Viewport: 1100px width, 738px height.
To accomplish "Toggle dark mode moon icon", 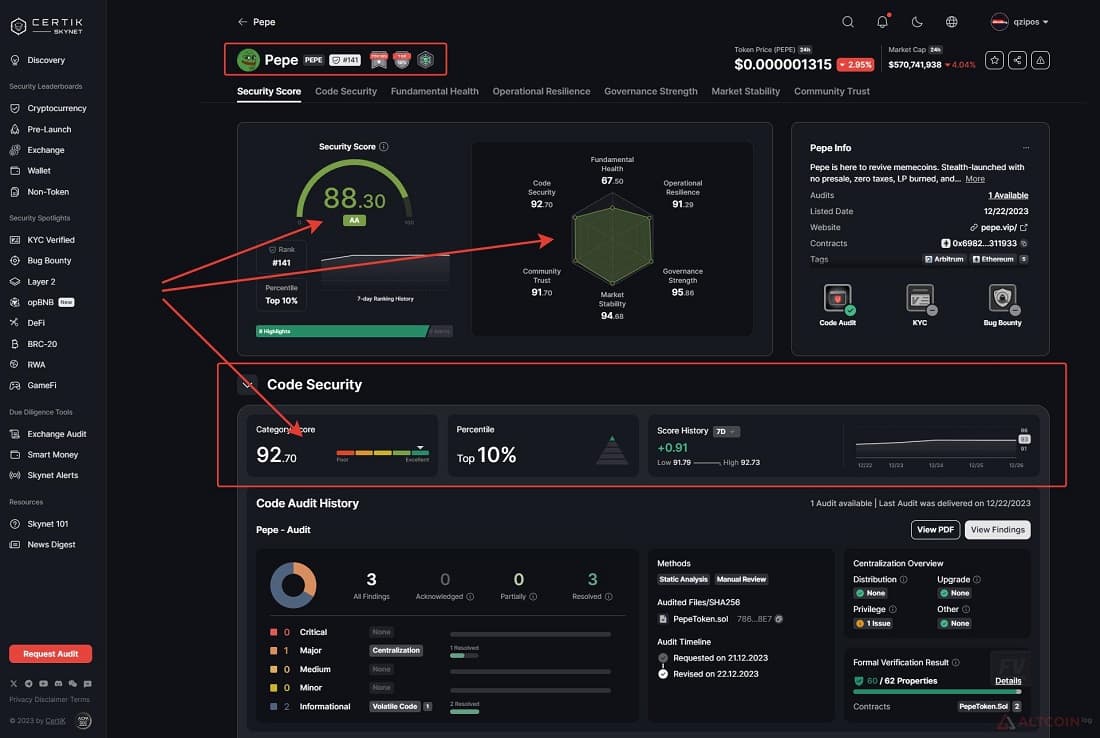I will pyautogui.click(x=917, y=22).
